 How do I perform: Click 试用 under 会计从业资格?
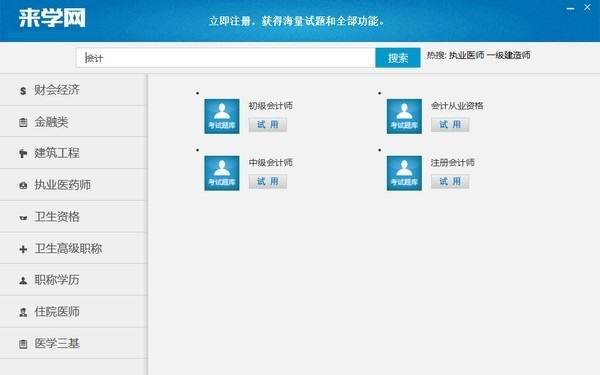(x=450, y=124)
